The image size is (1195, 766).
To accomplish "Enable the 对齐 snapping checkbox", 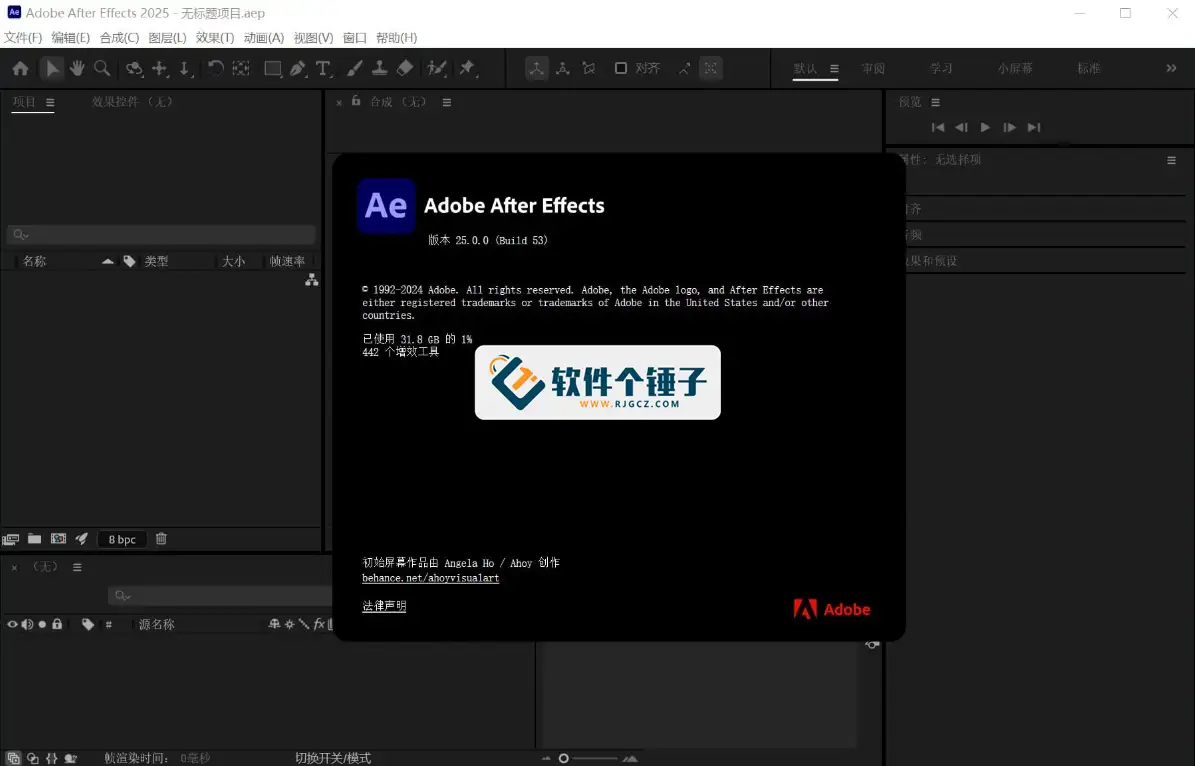I will (x=620, y=69).
